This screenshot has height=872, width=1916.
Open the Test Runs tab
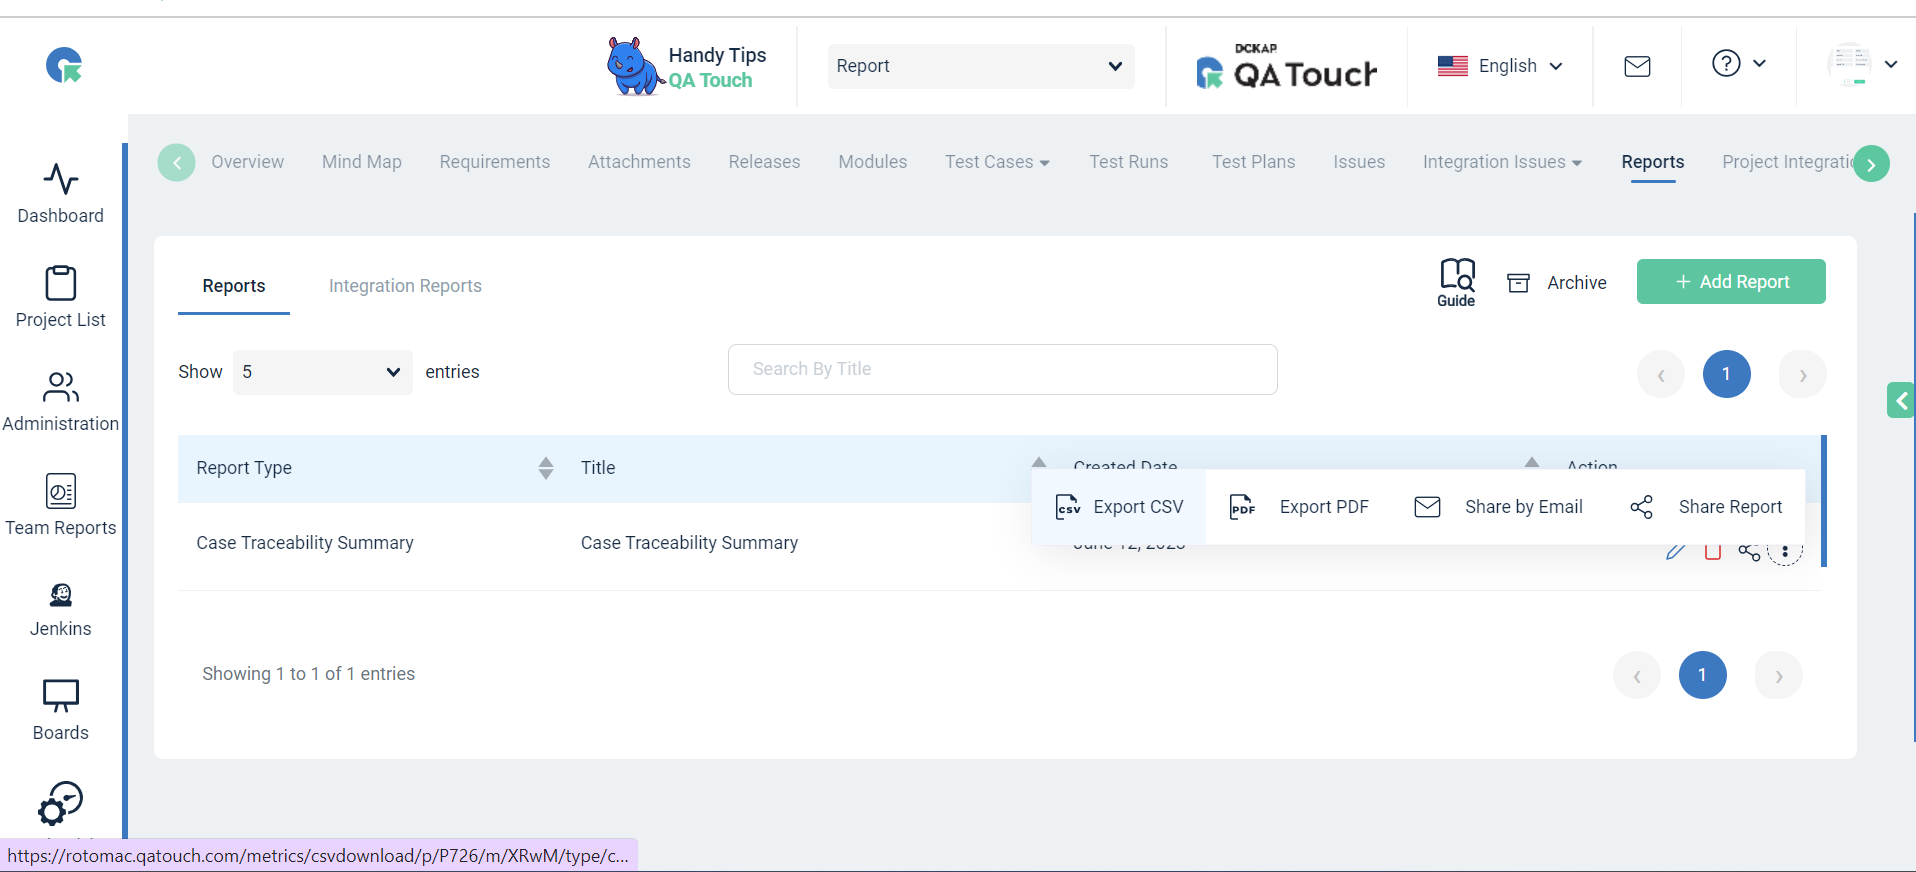tap(1129, 162)
